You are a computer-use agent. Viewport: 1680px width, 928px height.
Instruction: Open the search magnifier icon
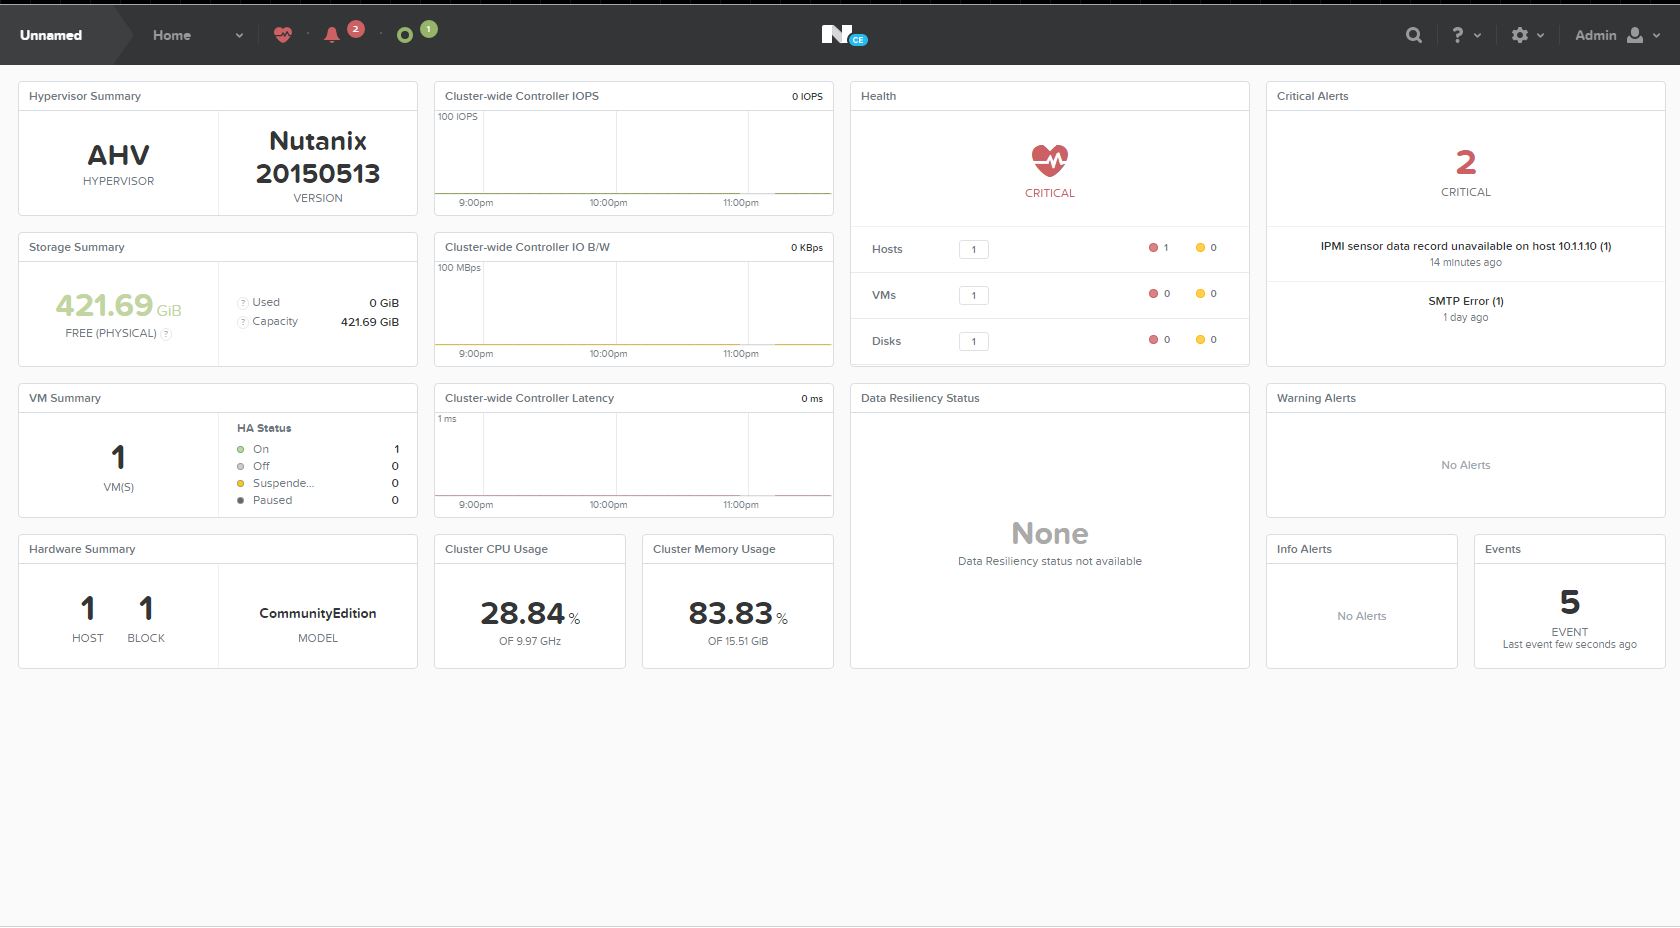pos(1413,35)
